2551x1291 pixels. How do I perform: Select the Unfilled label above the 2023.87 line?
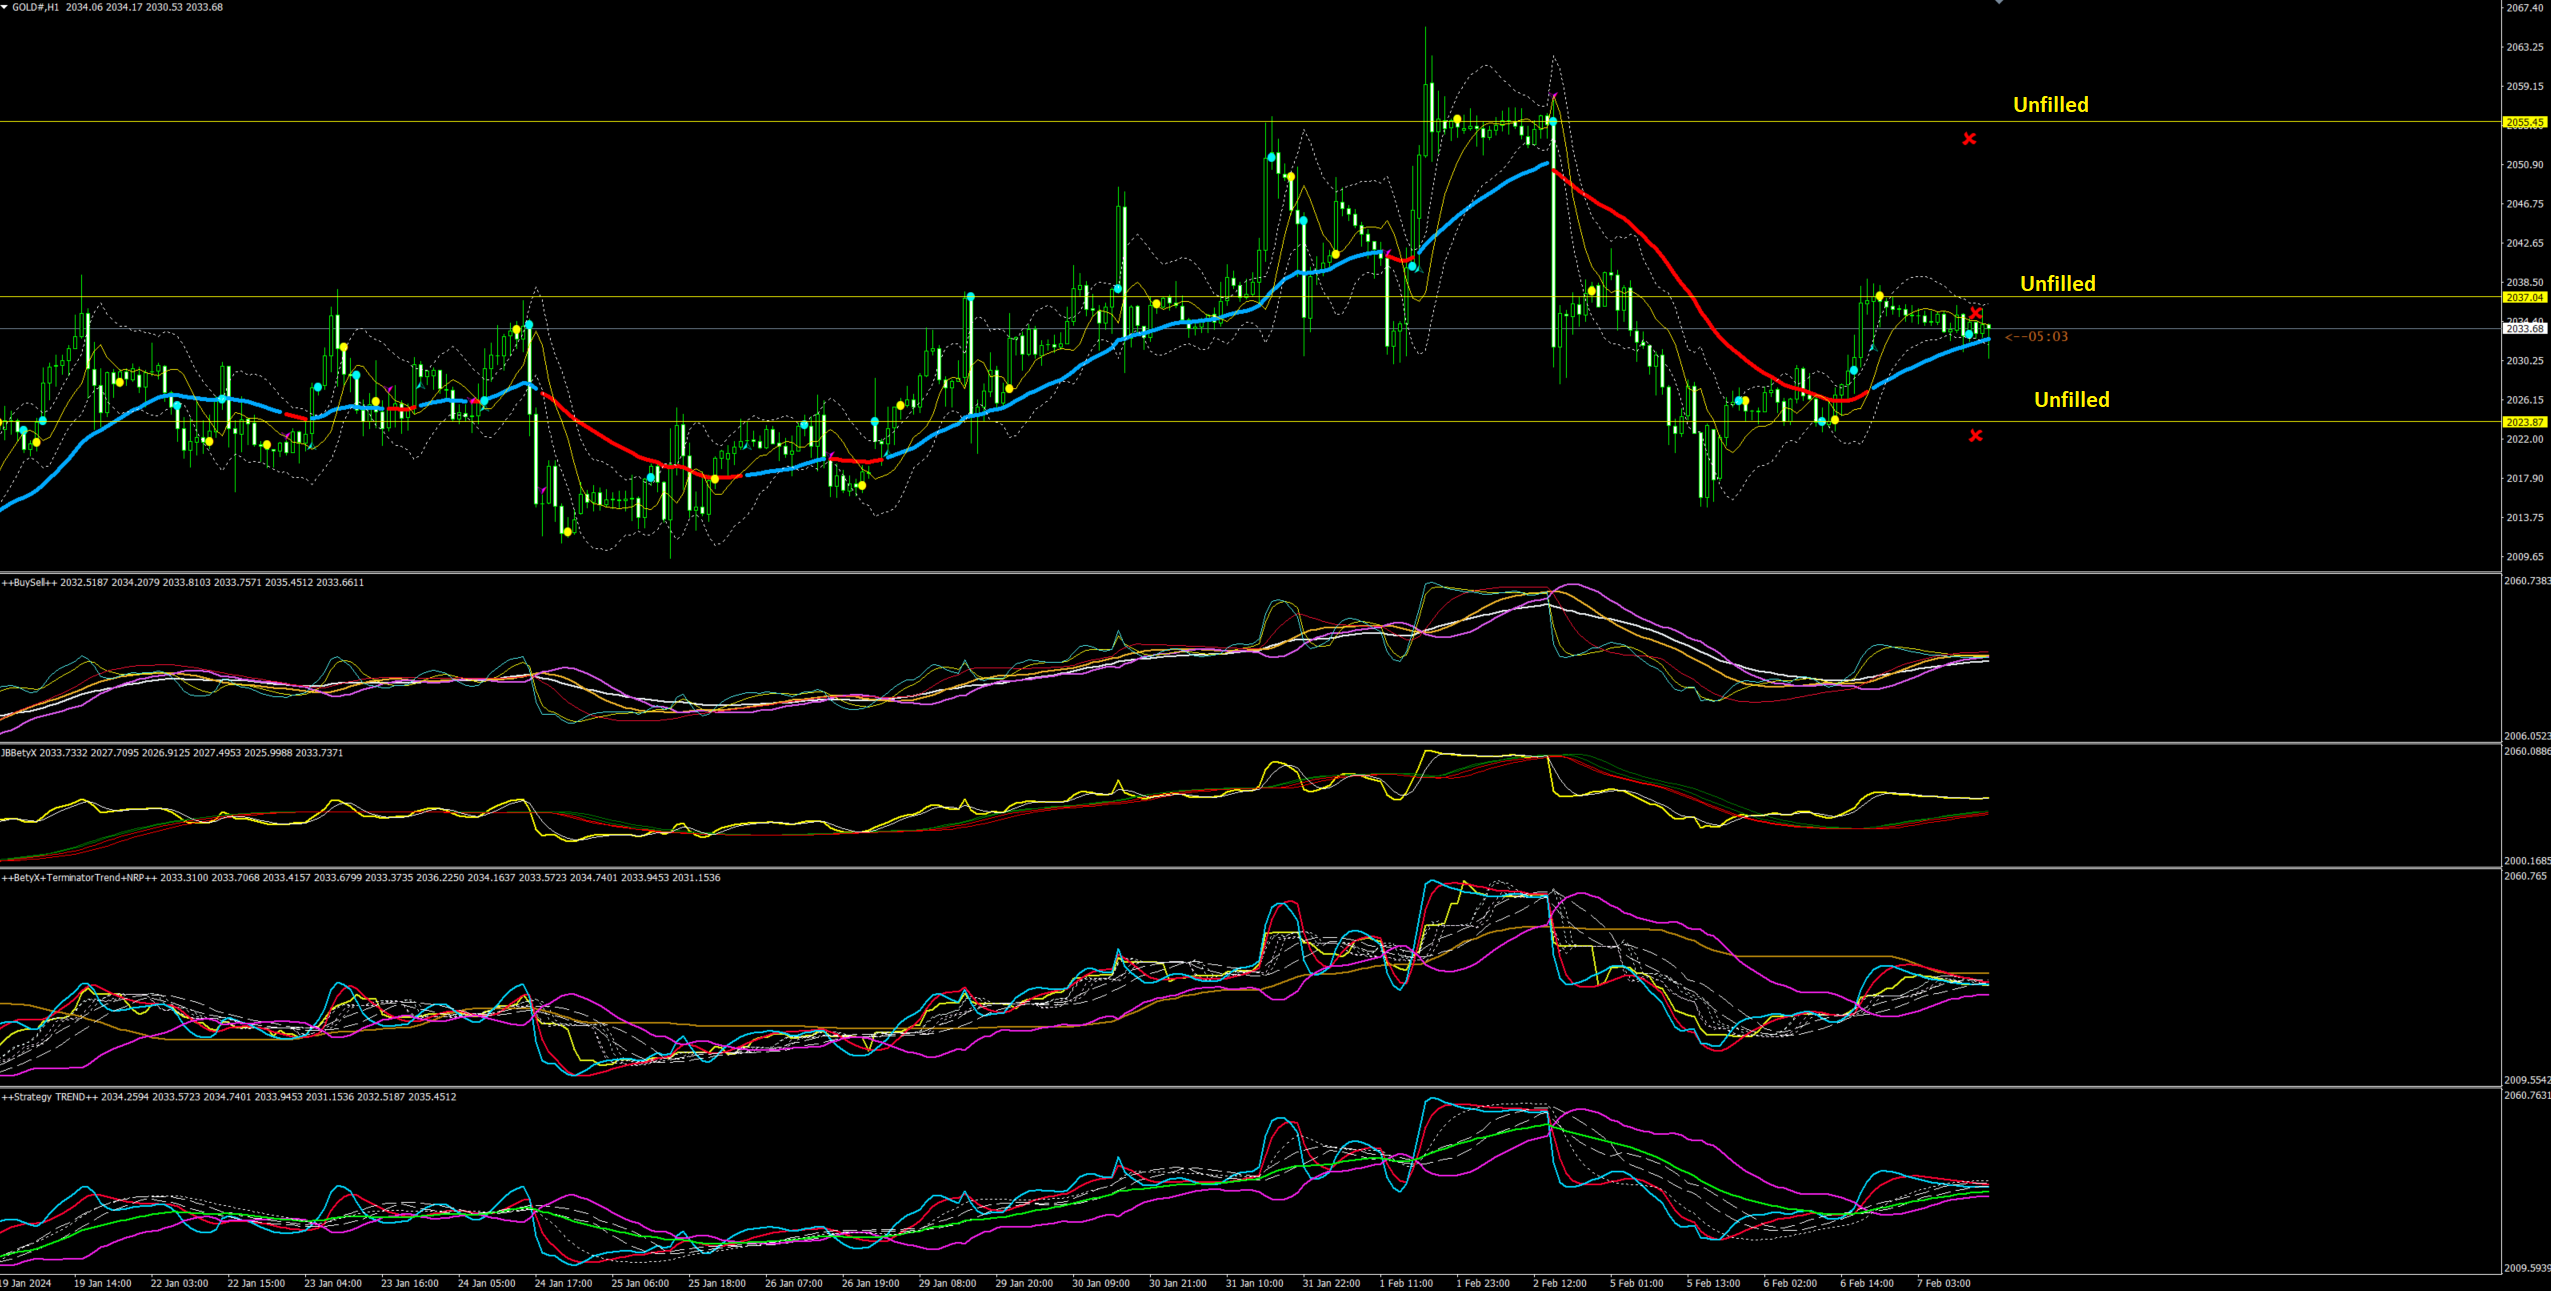[x=2071, y=400]
